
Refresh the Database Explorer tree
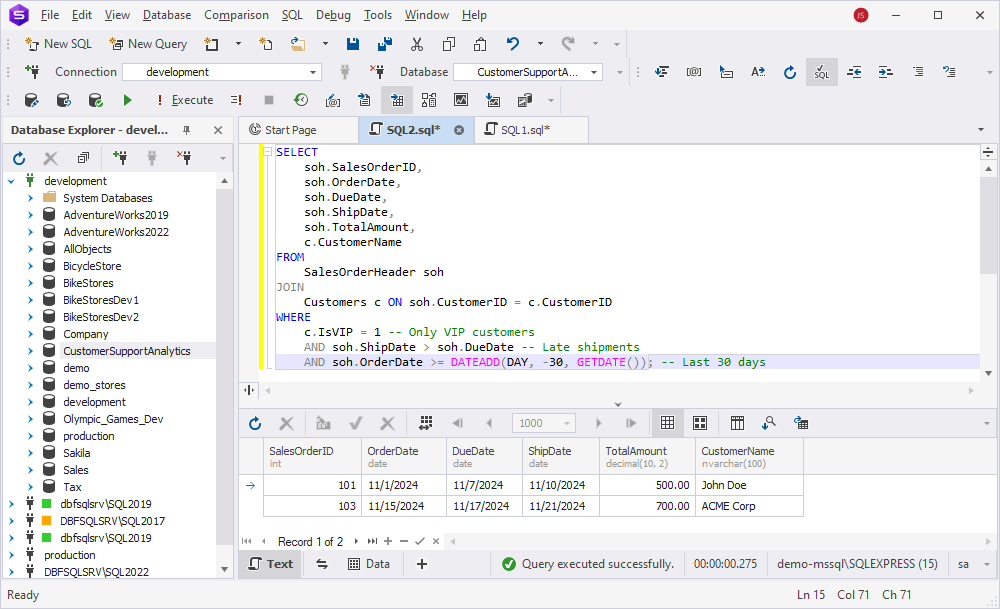point(19,158)
